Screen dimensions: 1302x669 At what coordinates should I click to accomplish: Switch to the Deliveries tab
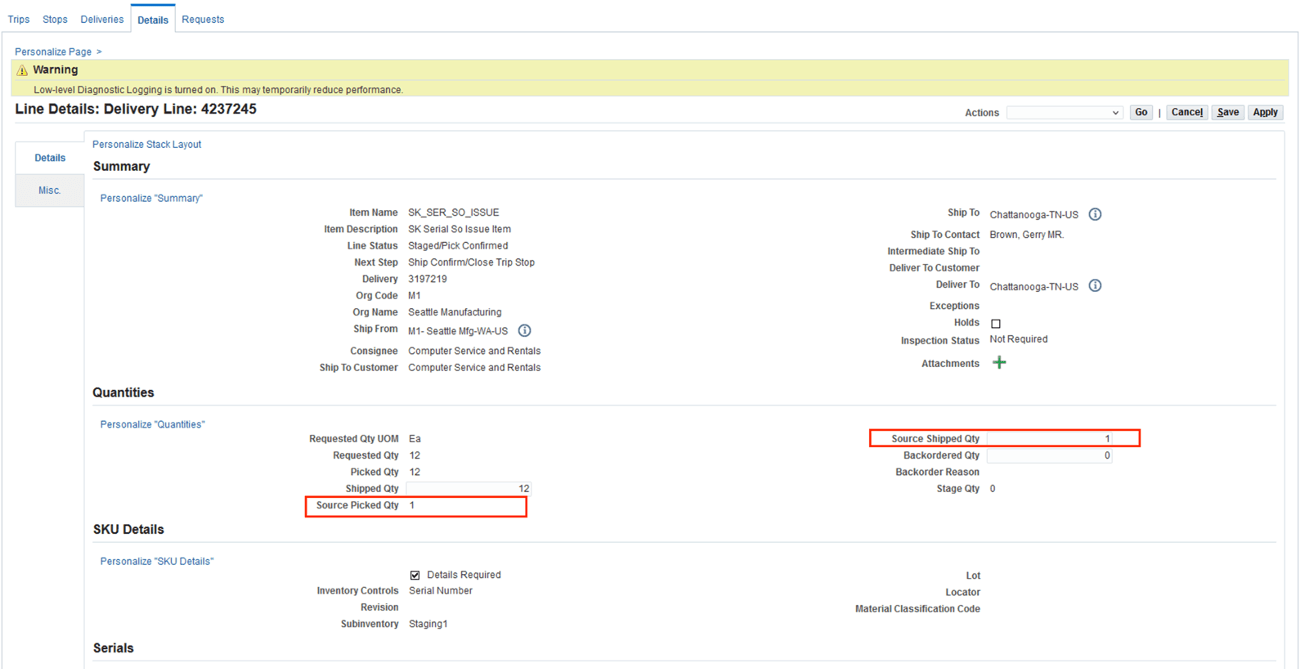tap(101, 18)
